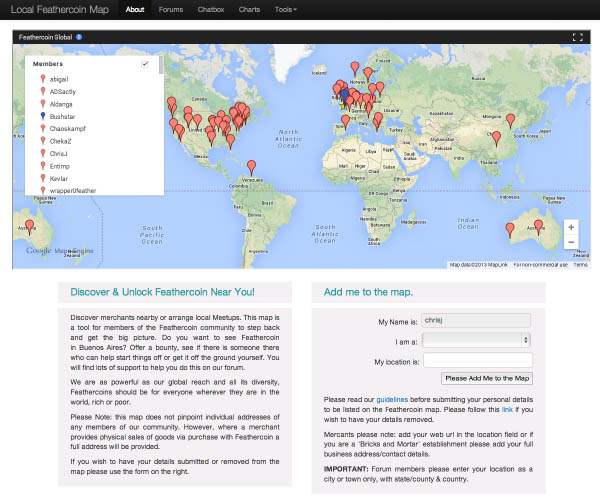Click the blue info icon beside Feathercoin Global
Screen dimensions: 600x503
pos(79,37)
